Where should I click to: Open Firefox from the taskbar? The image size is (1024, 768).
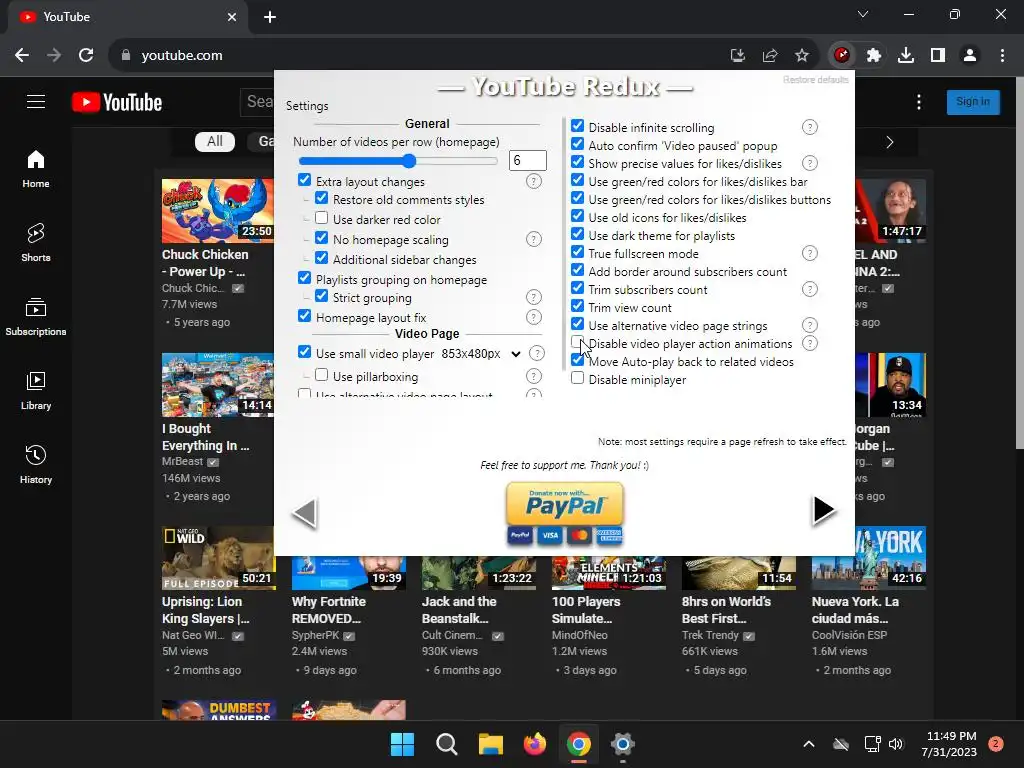coord(534,744)
